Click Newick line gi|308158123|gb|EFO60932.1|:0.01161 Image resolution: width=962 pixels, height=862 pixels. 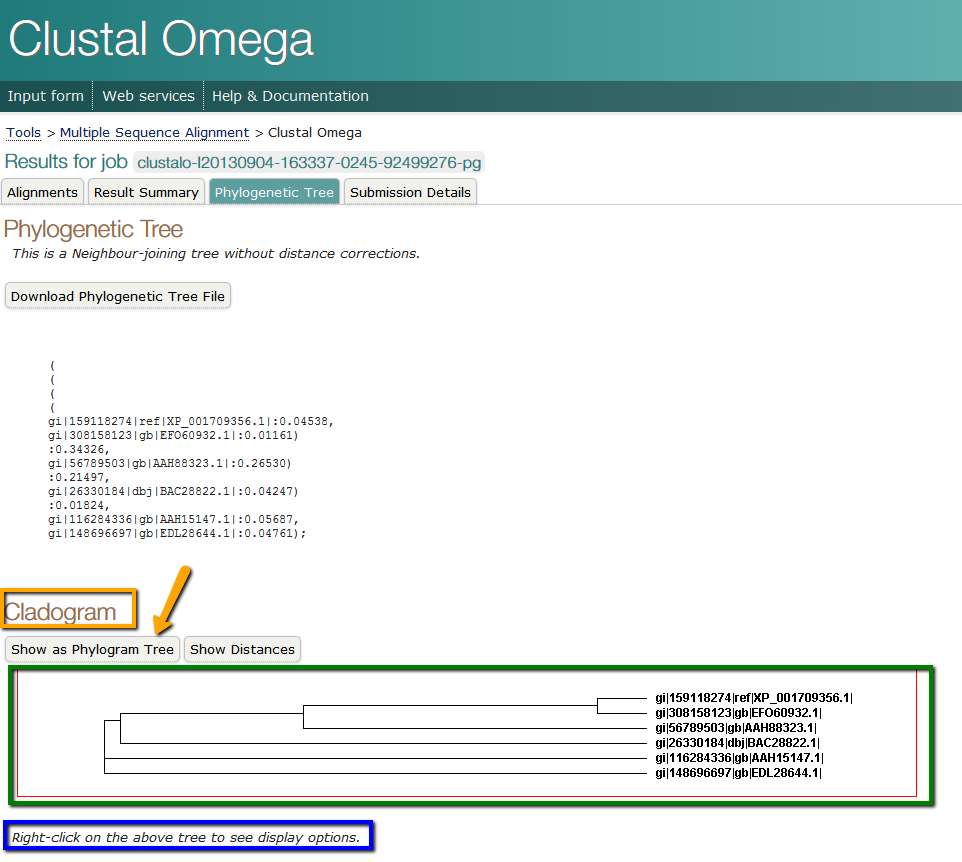click(173, 436)
